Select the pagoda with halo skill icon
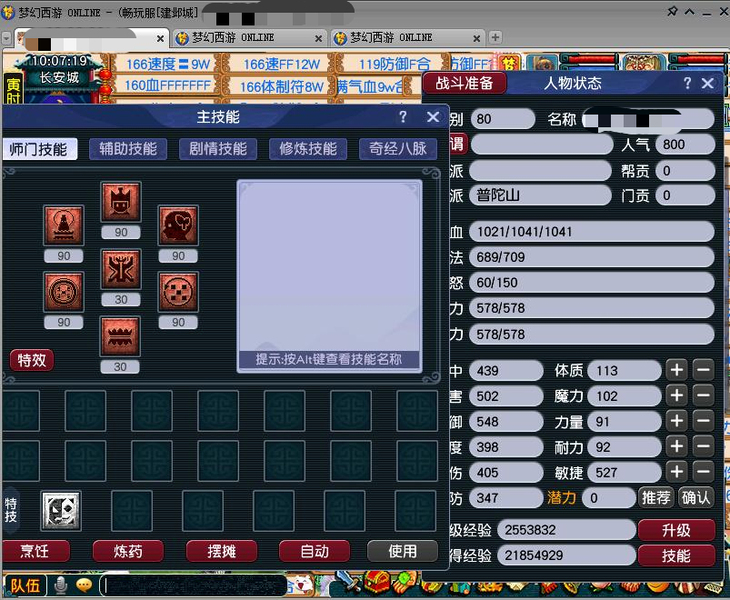Viewport: 730px width, 600px height. coord(64,225)
